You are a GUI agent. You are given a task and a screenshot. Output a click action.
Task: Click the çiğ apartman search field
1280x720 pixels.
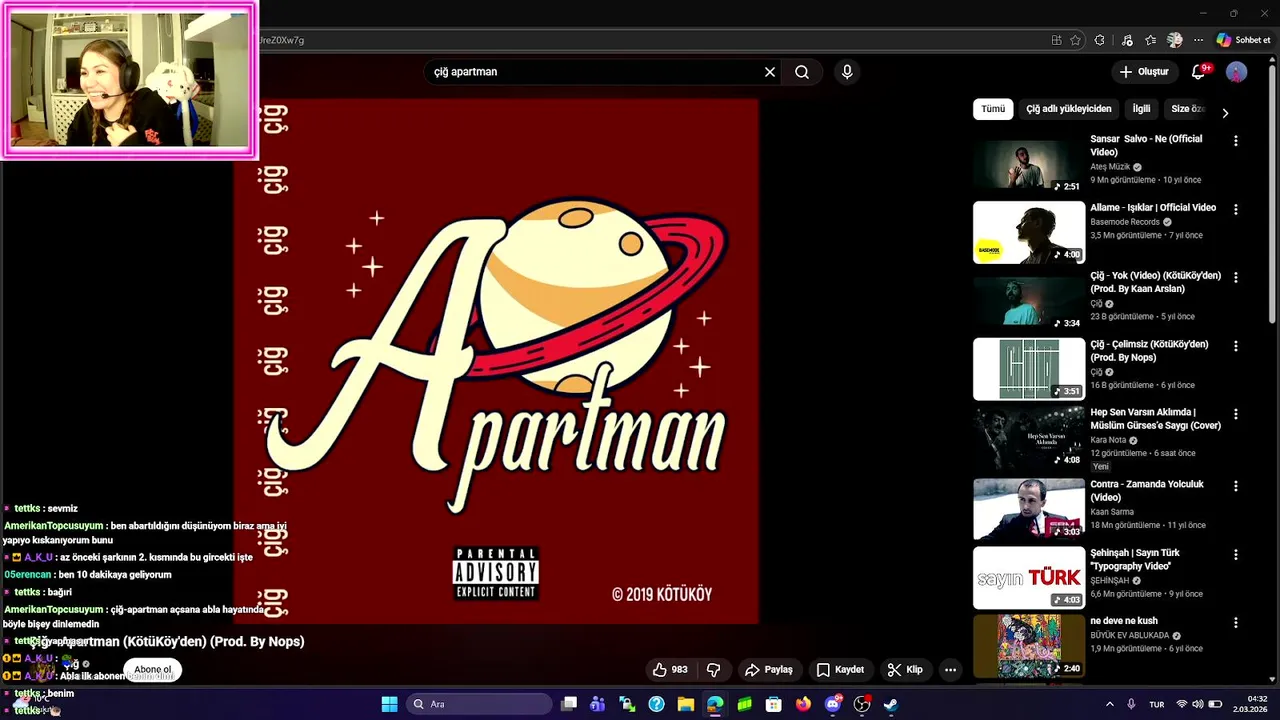[x=595, y=72]
